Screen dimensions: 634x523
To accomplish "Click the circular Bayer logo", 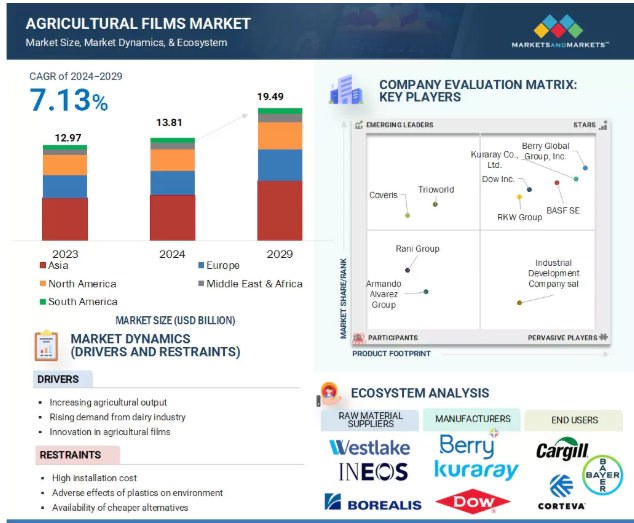I will 602,475.
